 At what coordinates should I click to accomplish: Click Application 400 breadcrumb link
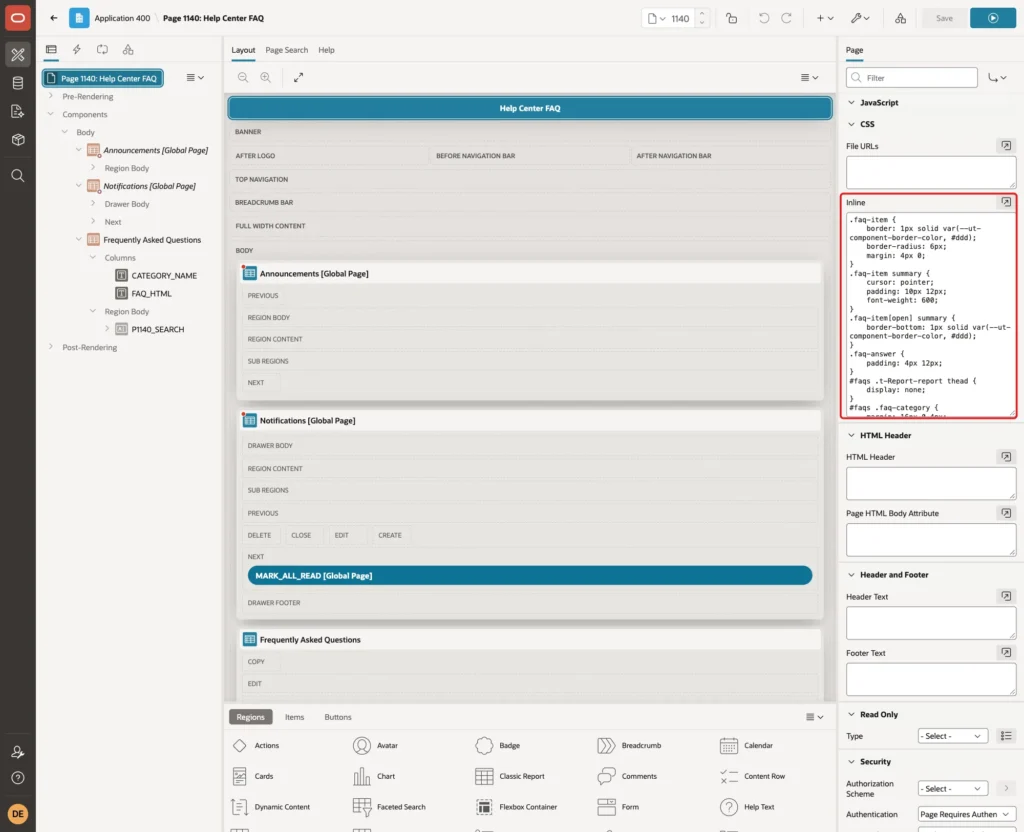click(x=122, y=18)
